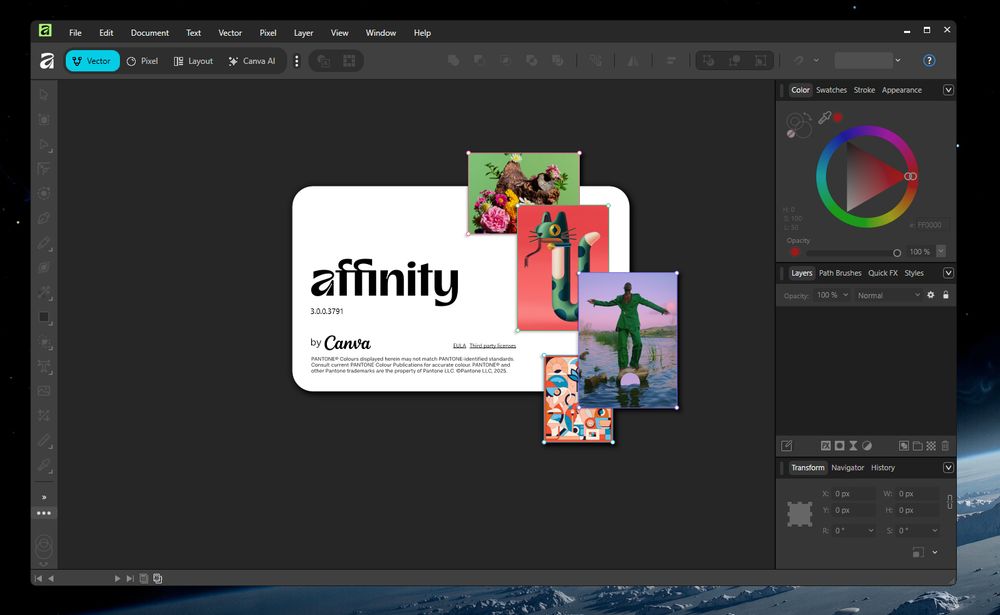Toggle the aspect ratio link in Transform

coord(950,502)
